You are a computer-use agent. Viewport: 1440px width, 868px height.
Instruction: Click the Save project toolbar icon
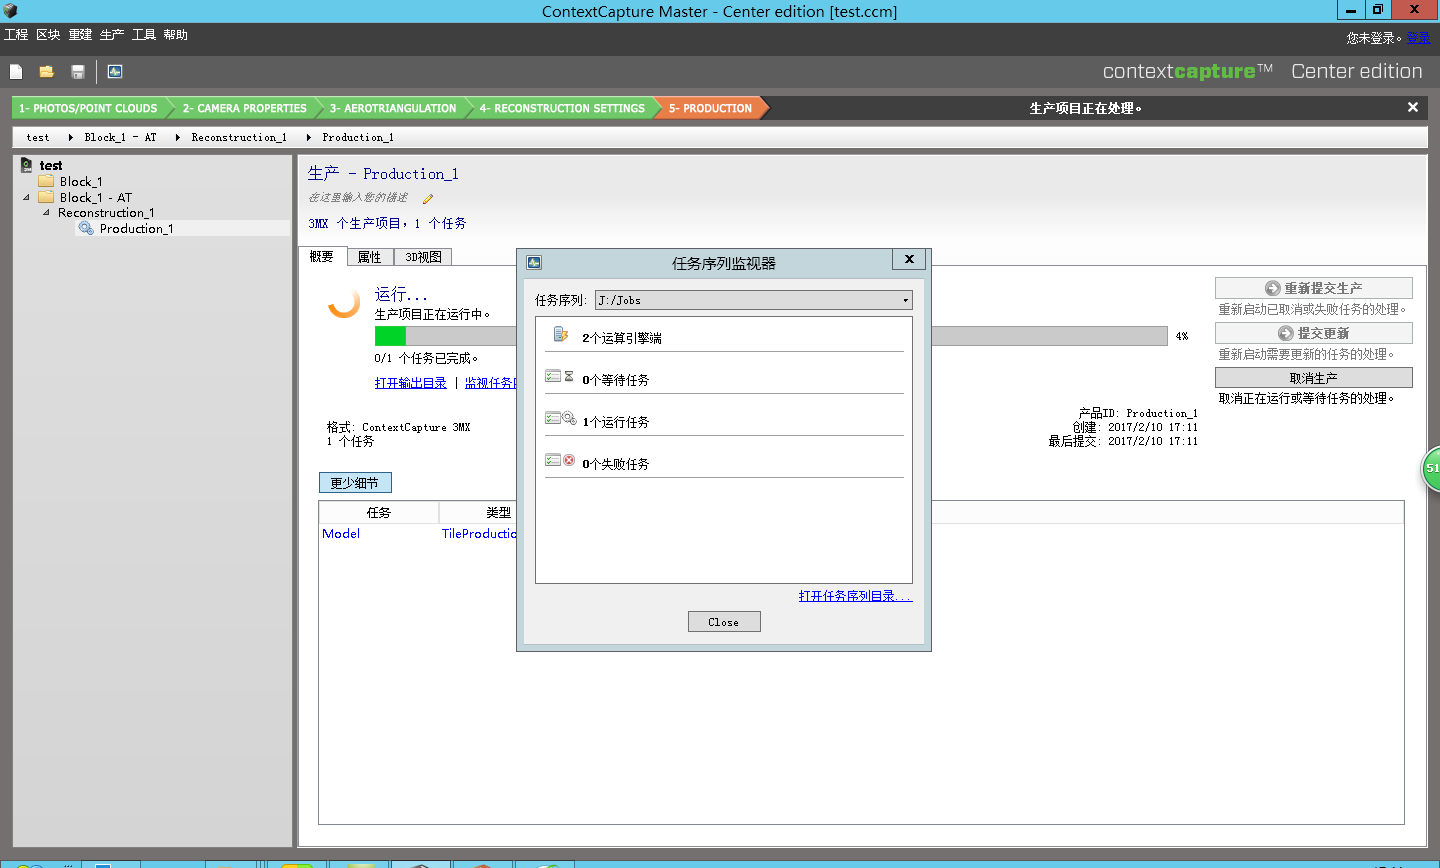(78, 72)
